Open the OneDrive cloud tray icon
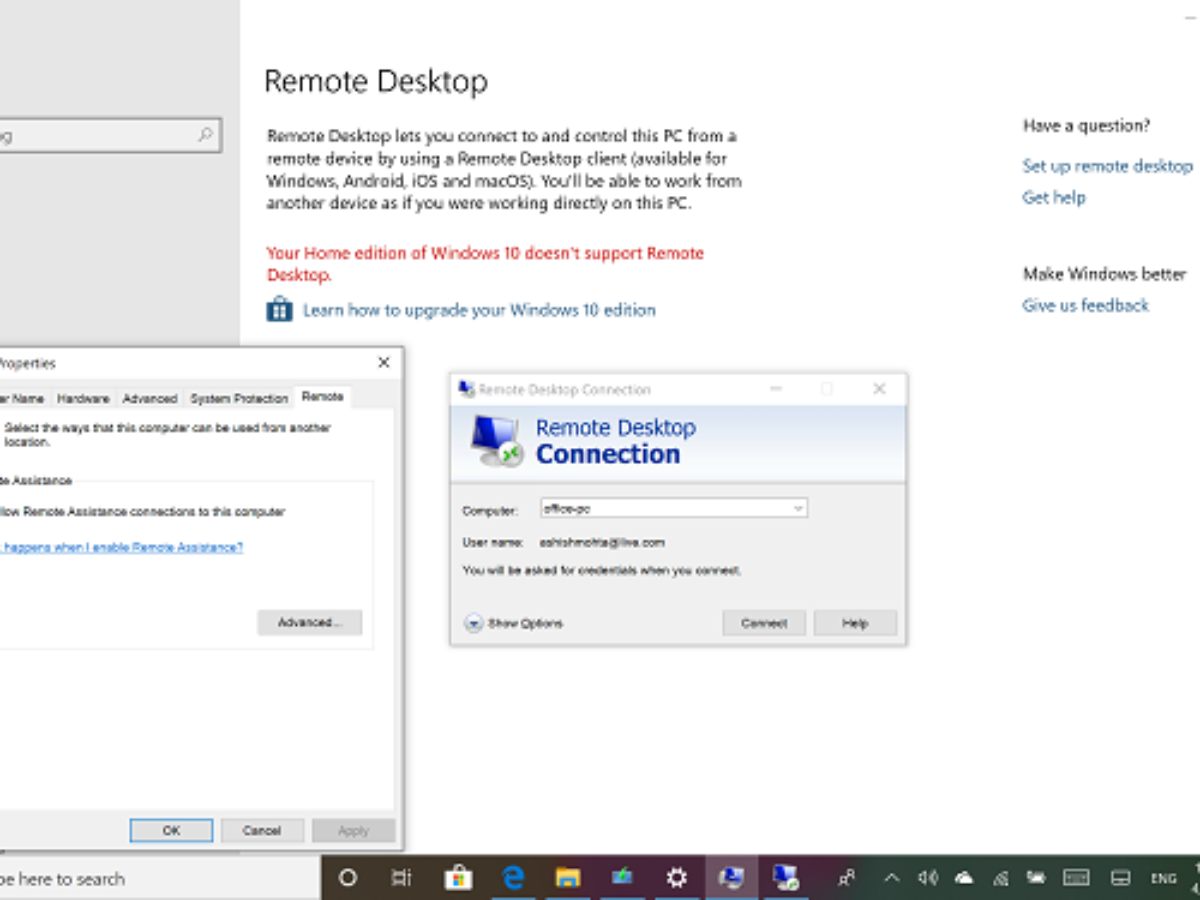The image size is (1200, 900). pos(964,878)
